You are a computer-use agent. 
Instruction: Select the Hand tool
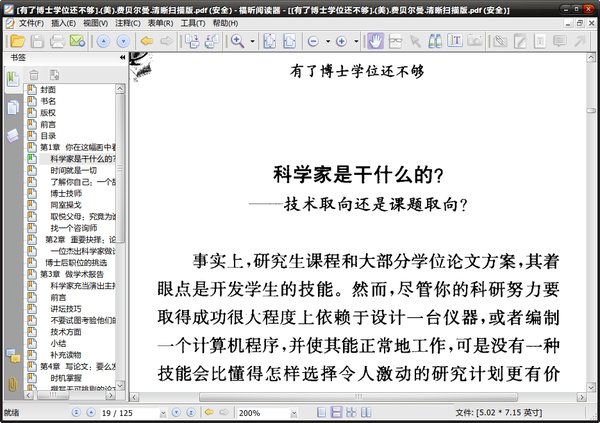pos(376,41)
